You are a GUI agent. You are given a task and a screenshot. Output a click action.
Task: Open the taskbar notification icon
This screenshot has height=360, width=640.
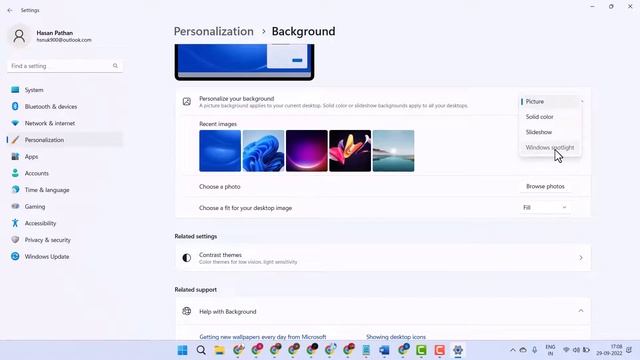click(629, 350)
